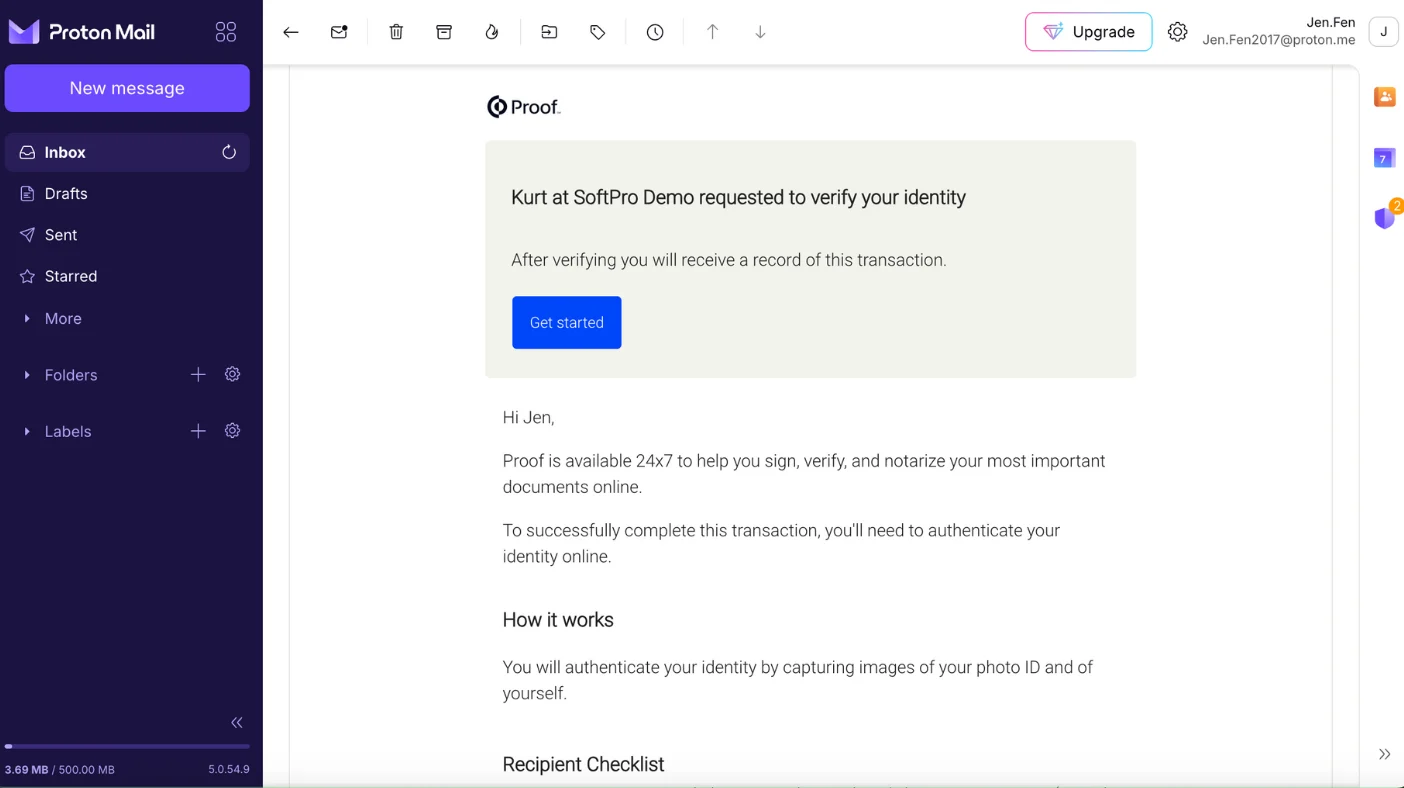
Task: Move message to trash
Action: (396, 32)
